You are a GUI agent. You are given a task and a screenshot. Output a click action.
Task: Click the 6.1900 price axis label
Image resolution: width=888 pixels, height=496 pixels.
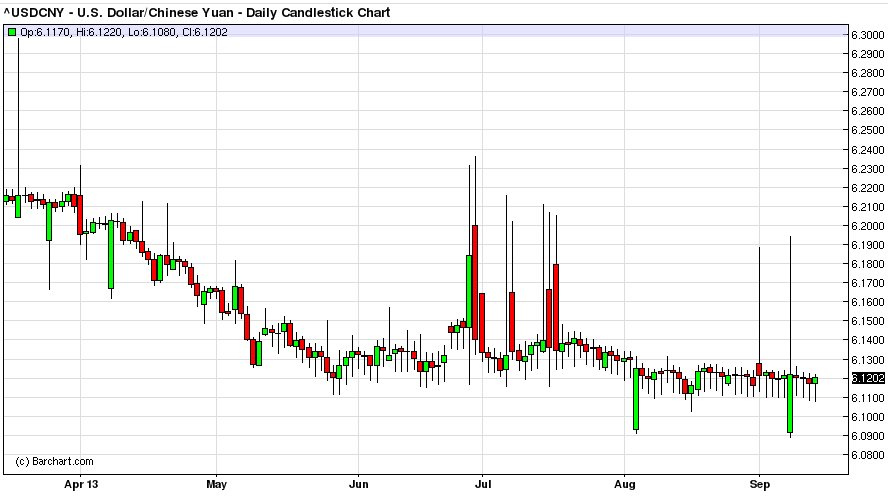coord(868,245)
